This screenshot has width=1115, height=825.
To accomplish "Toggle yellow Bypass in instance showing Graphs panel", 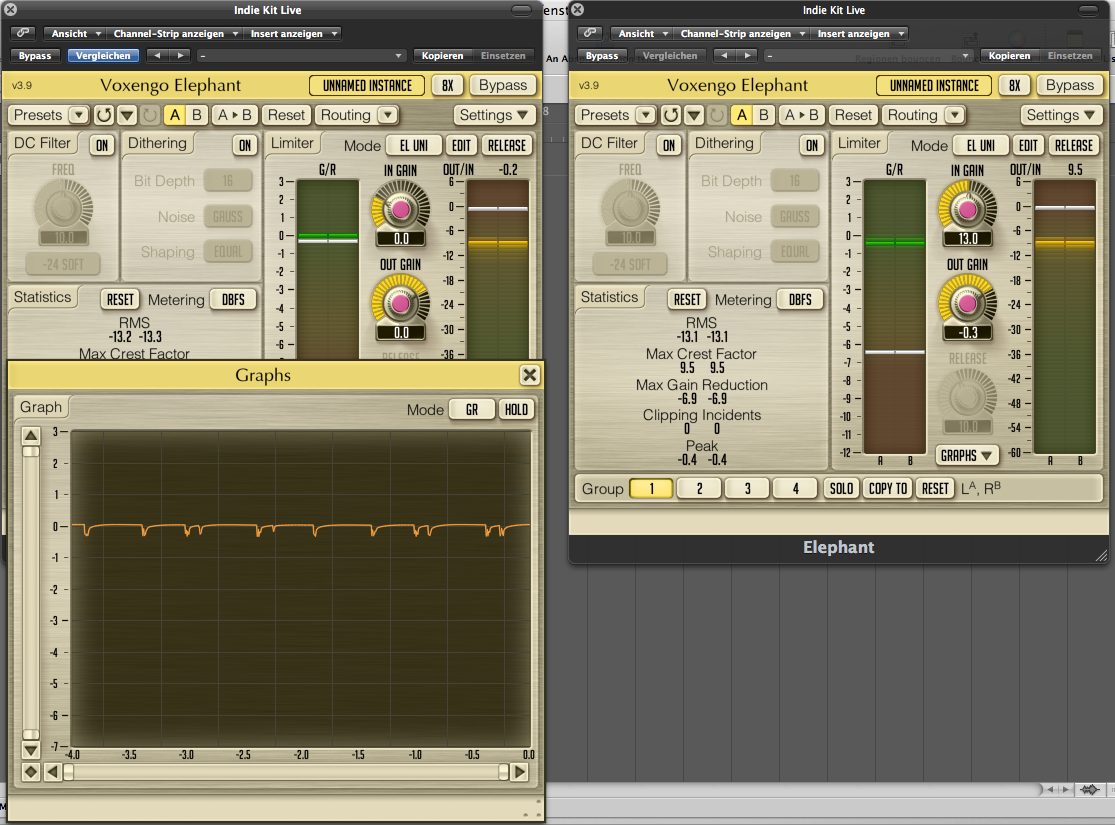I will [x=503, y=85].
